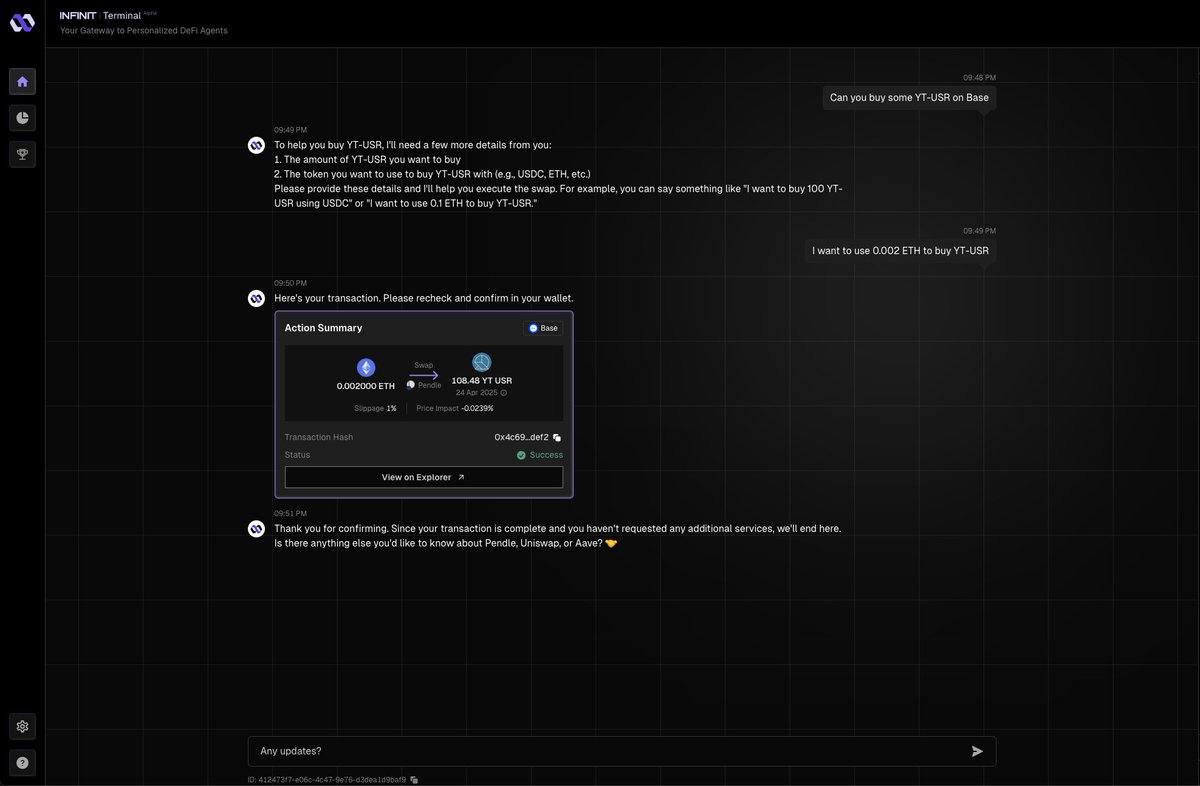Click the 09:50 PM timestamp
The width and height of the screenshot is (1200, 786).
[290, 283]
